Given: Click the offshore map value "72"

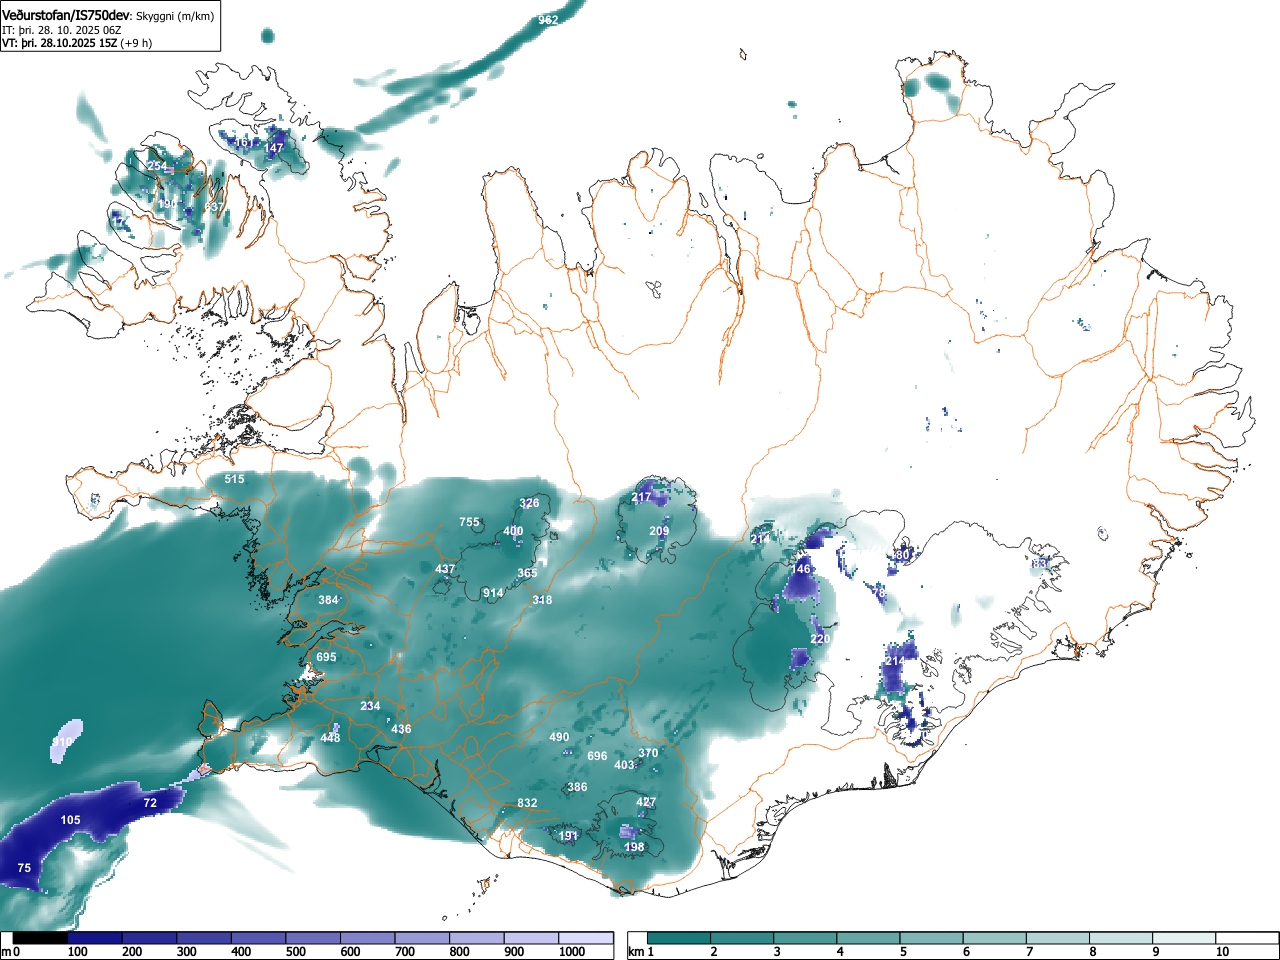Looking at the screenshot, I should click(150, 803).
